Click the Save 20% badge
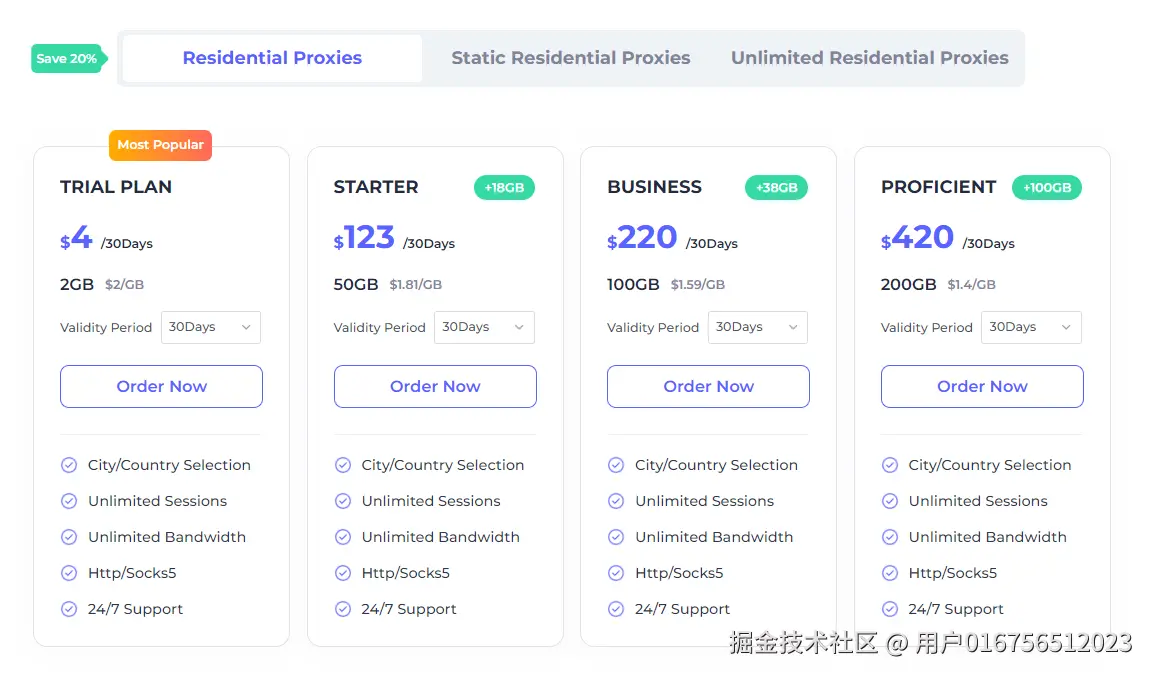This screenshot has width=1153, height=677. [64, 60]
